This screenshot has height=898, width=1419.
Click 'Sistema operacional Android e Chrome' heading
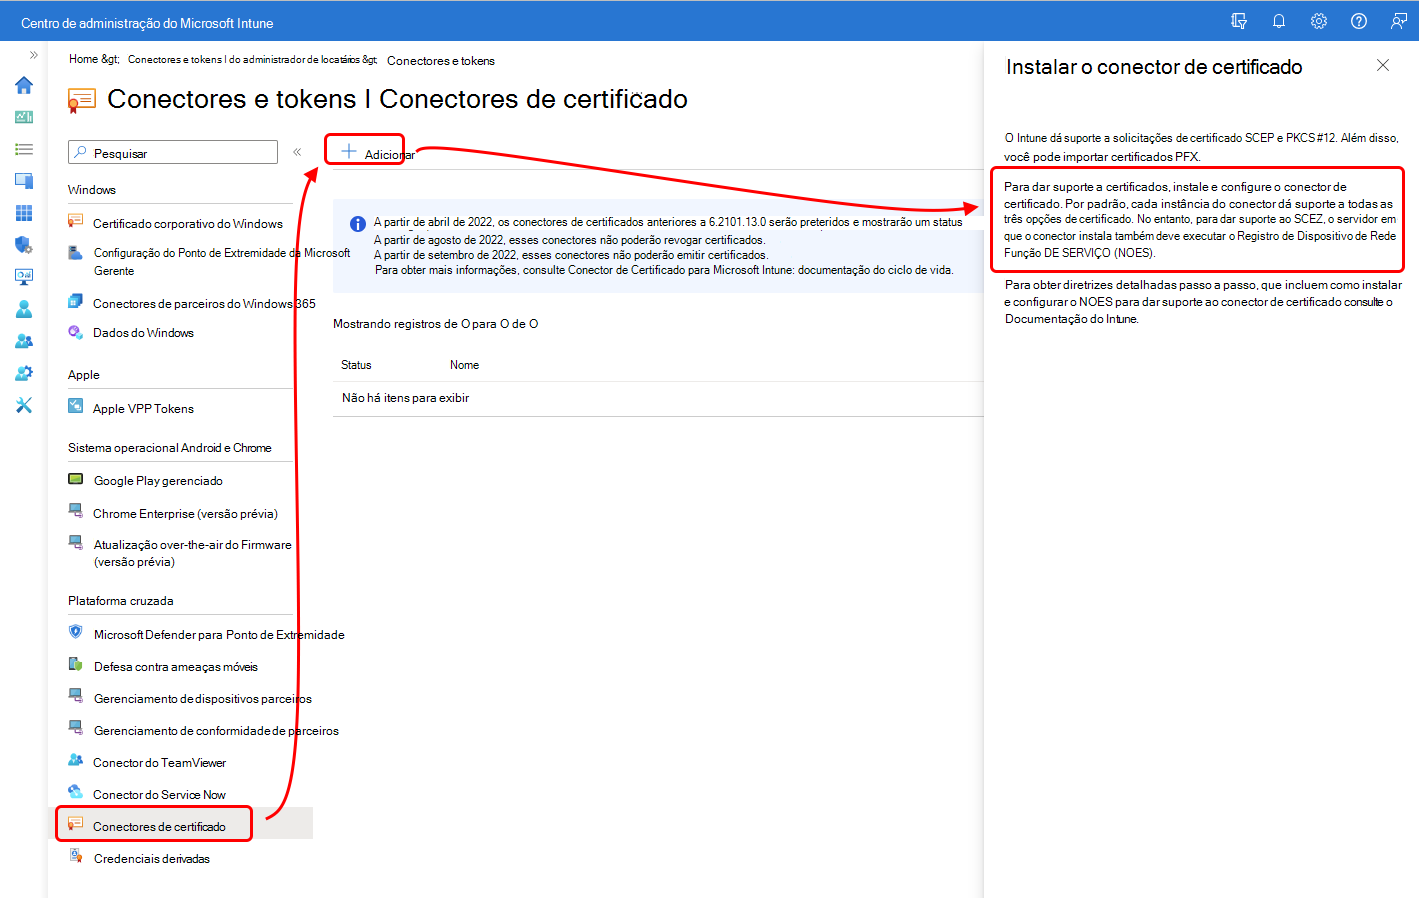click(x=170, y=448)
